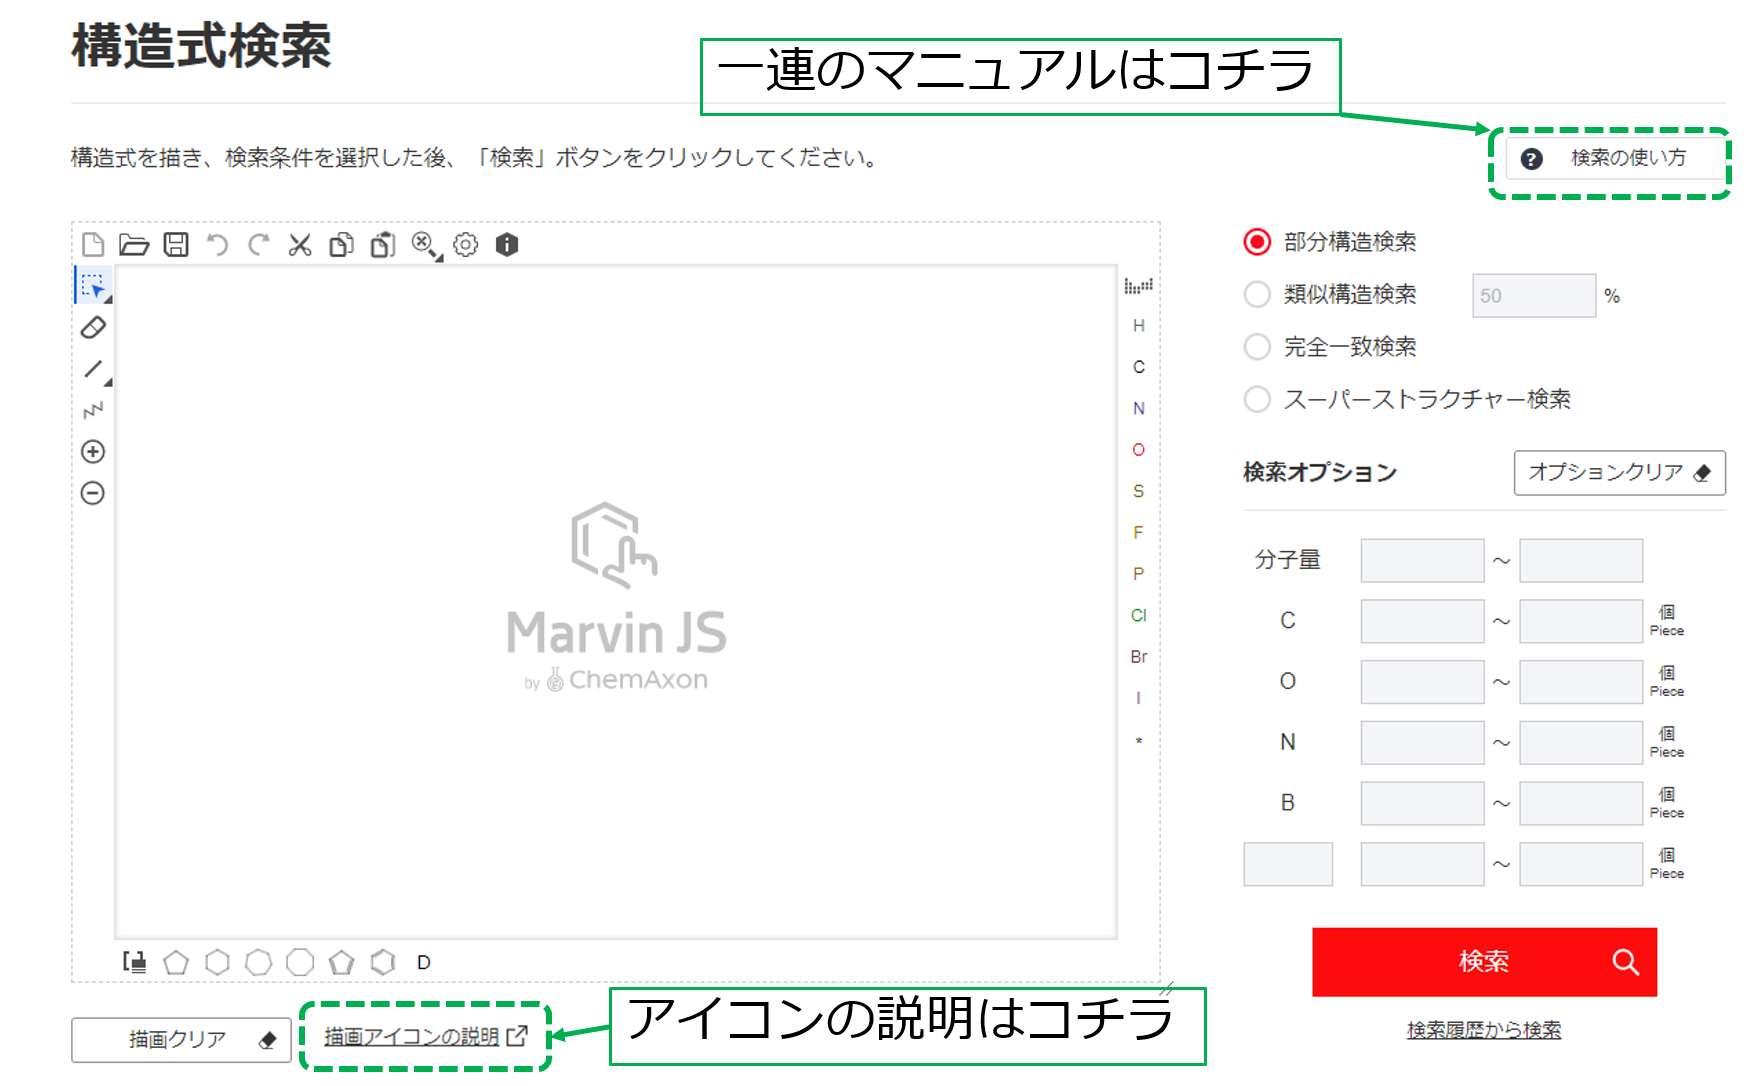Select the chain drawing tool
This screenshot has width=1763, height=1086.
click(x=93, y=411)
